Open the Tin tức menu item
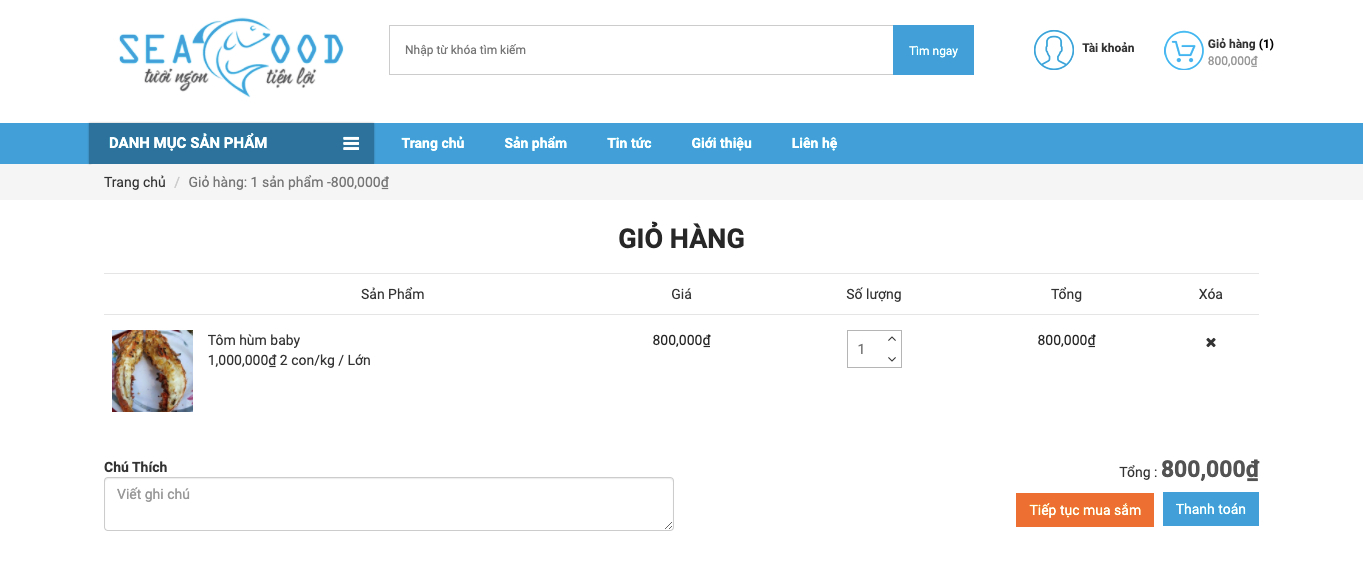1363x576 pixels. (x=629, y=143)
